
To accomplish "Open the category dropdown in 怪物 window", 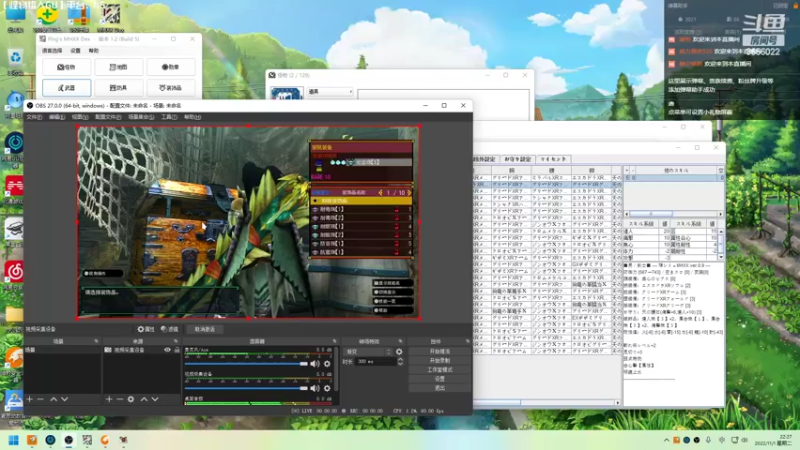I will (330, 92).
